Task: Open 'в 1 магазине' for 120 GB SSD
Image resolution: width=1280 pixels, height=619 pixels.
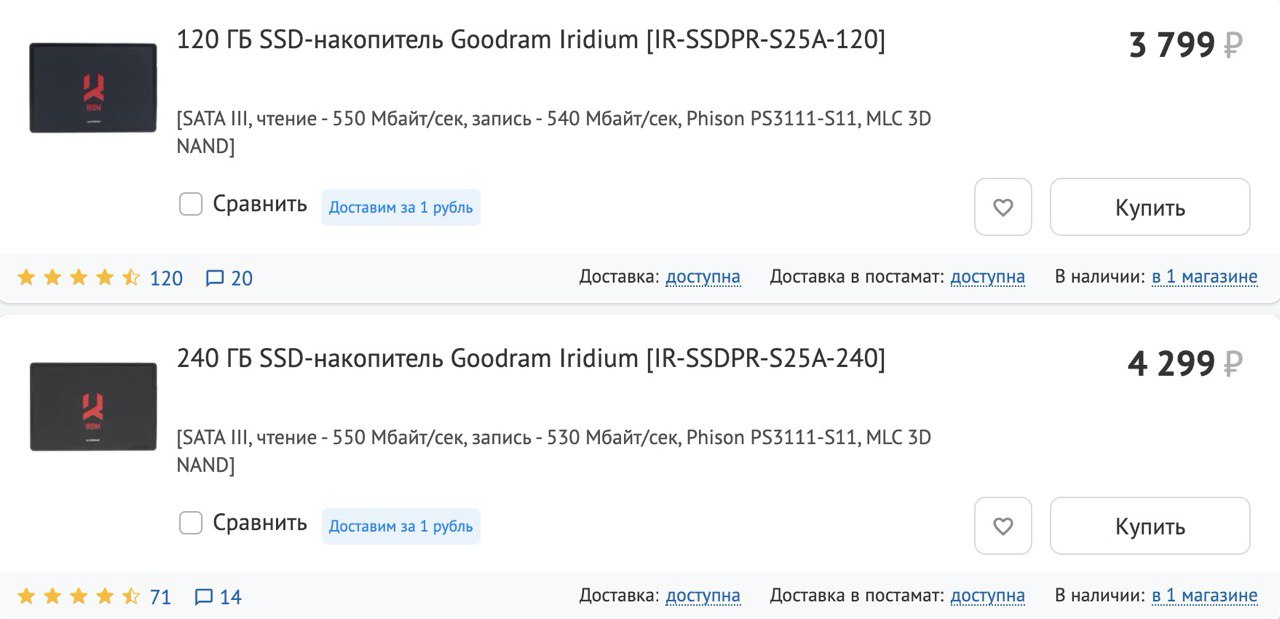Action: [x=1204, y=277]
